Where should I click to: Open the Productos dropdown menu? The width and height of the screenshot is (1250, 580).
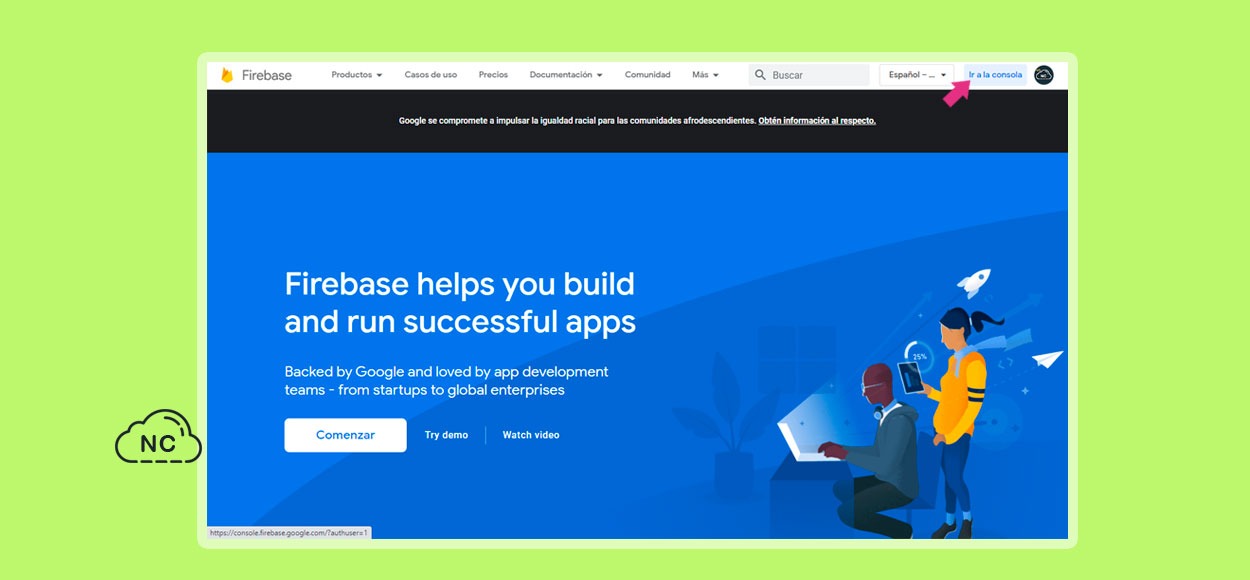pos(357,75)
